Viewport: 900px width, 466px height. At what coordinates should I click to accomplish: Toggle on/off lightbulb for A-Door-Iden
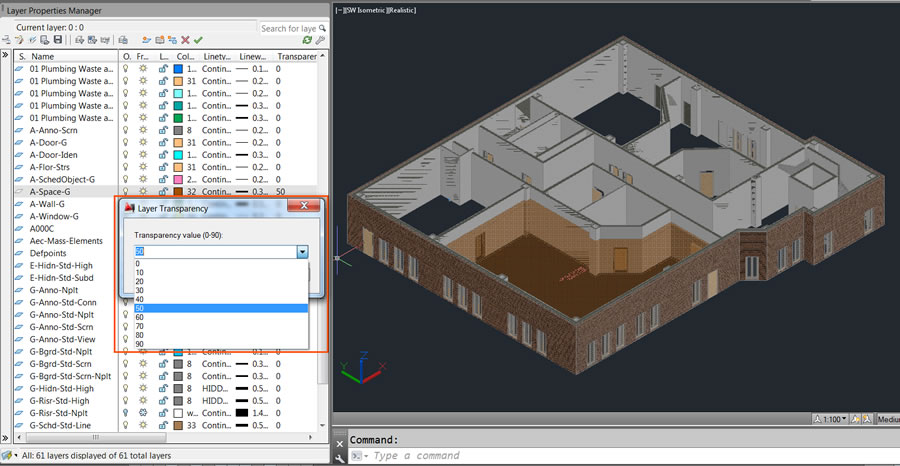125,155
